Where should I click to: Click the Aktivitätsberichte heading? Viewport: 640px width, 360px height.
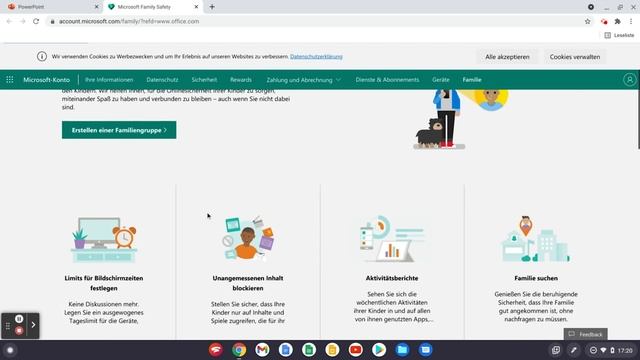pyautogui.click(x=392, y=278)
